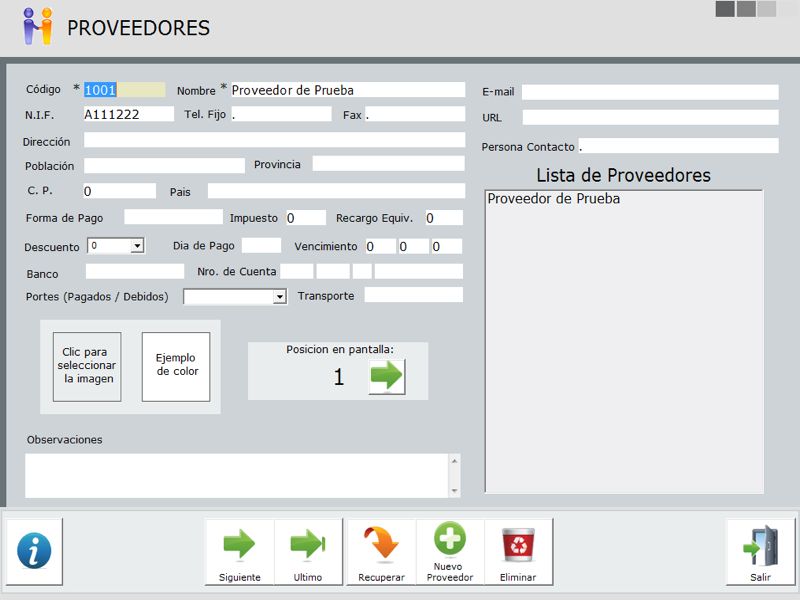Click the blue info icon
Viewport: 800px width, 600px height.
click(x=34, y=551)
